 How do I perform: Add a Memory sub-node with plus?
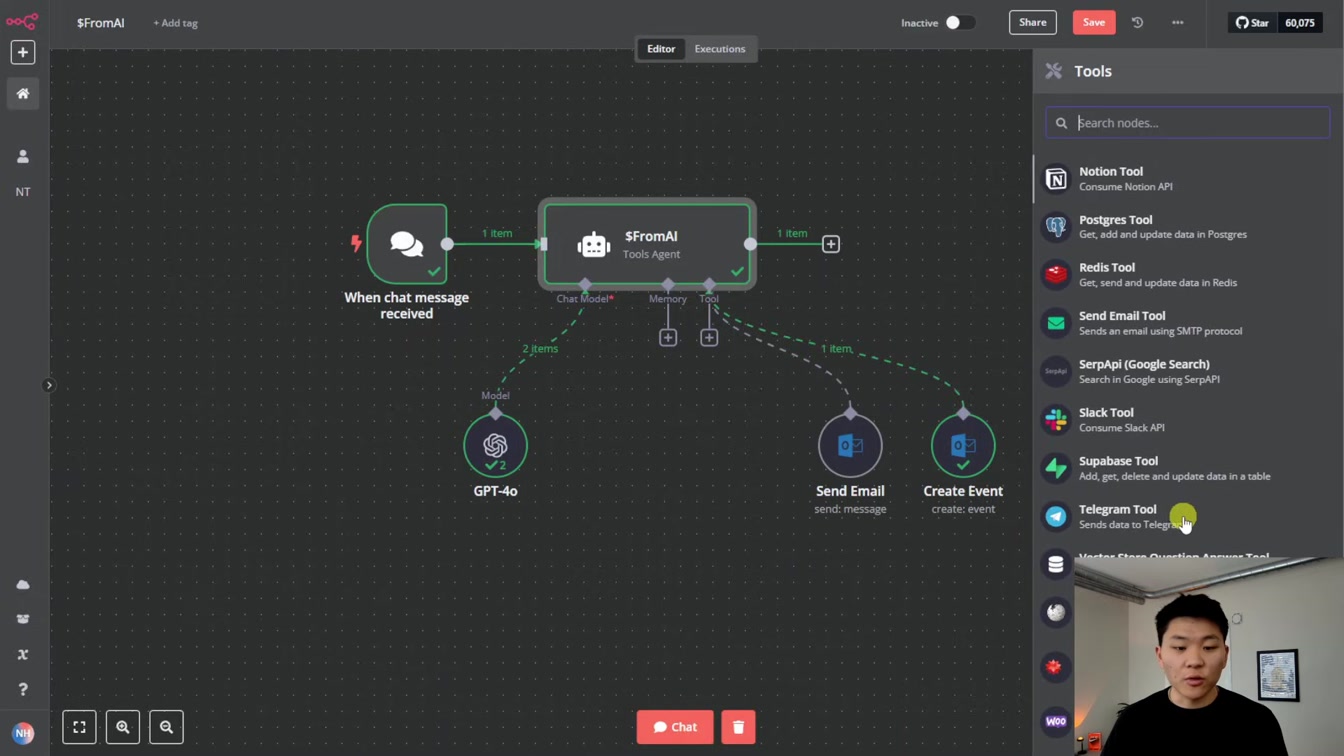(x=668, y=338)
